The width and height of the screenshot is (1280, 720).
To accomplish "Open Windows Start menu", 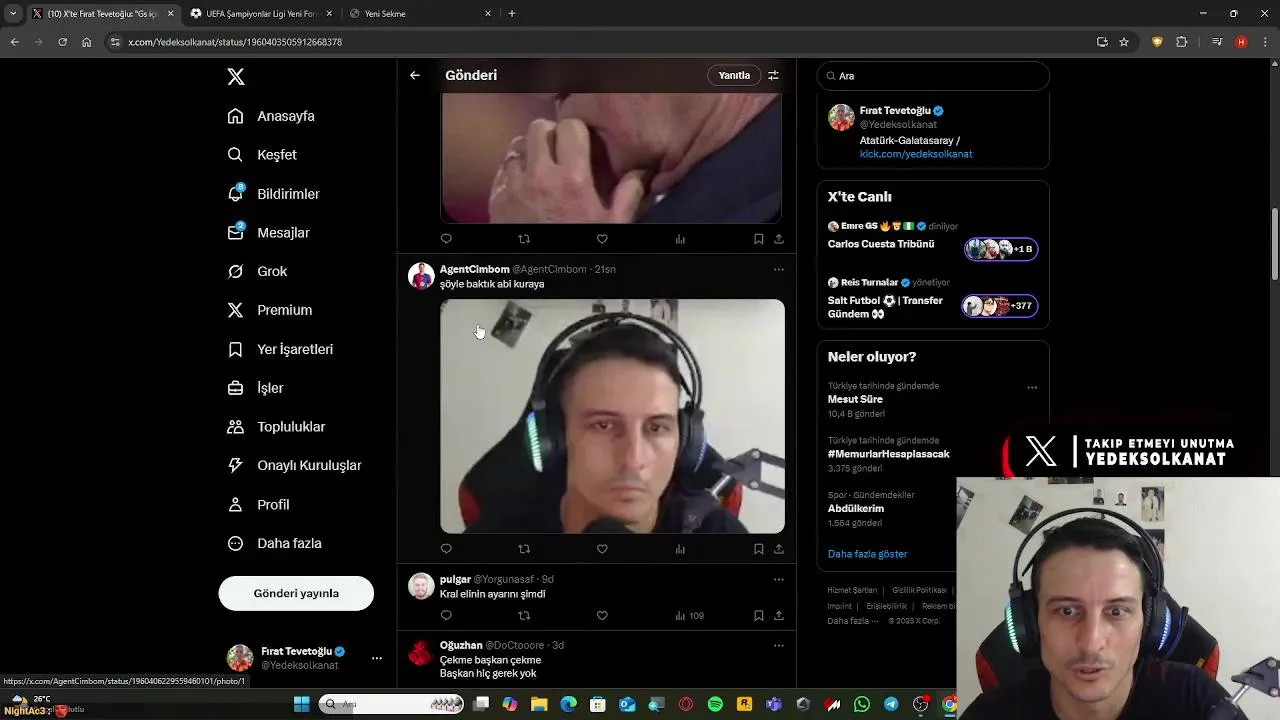I will coord(301,704).
